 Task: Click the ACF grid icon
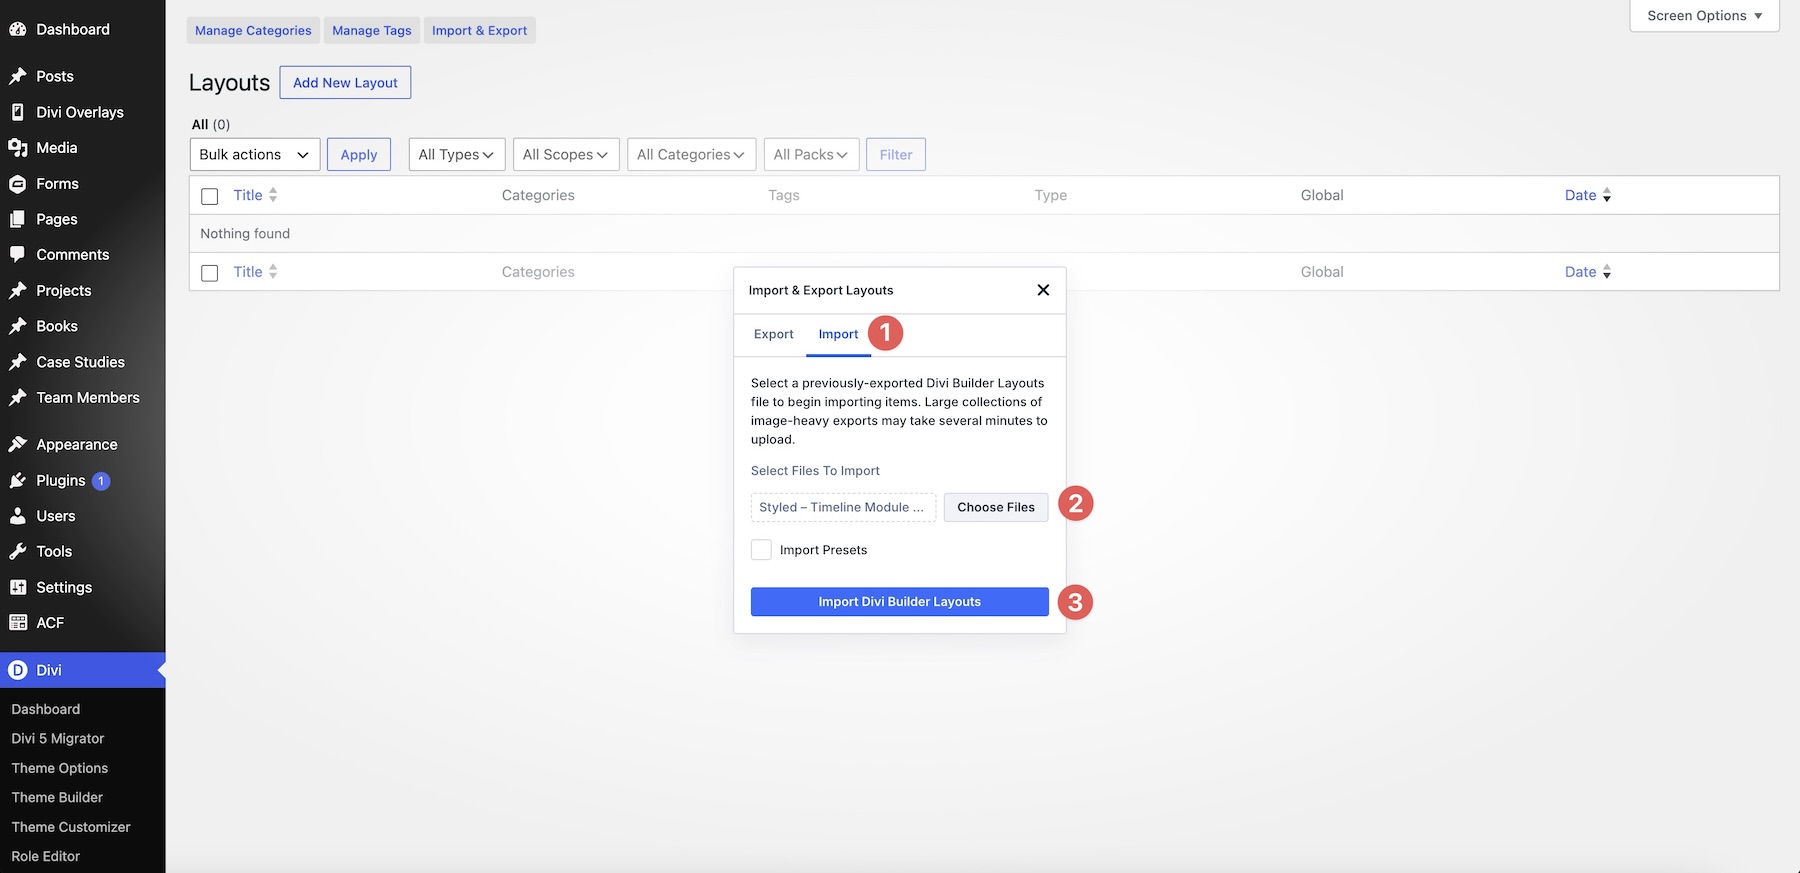tap(17, 623)
